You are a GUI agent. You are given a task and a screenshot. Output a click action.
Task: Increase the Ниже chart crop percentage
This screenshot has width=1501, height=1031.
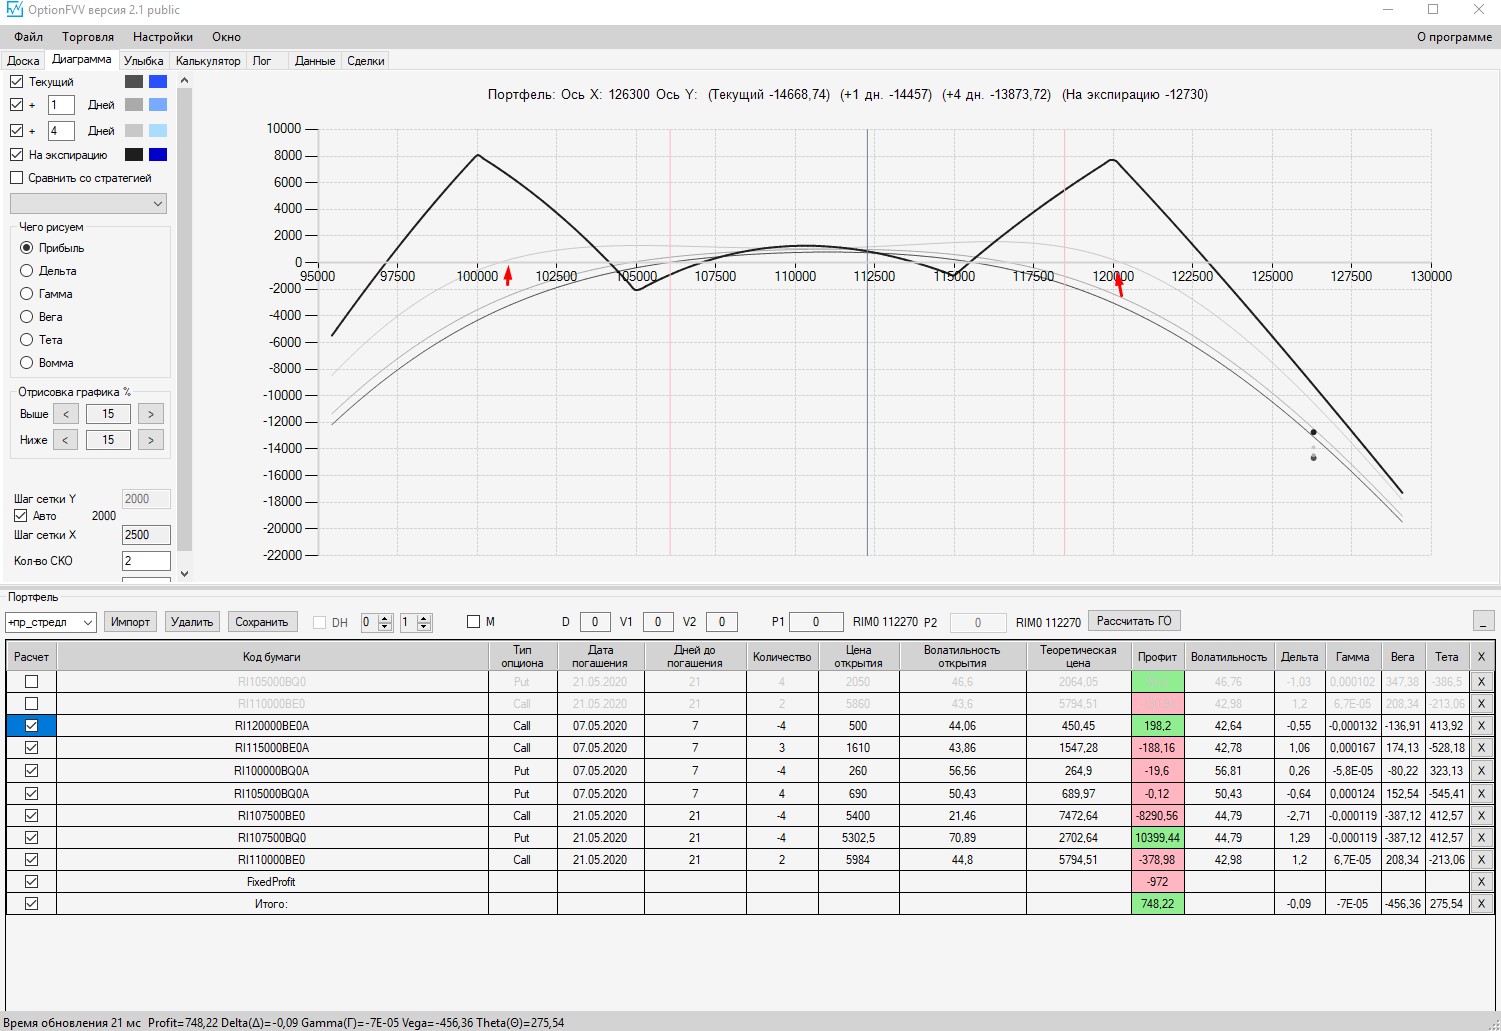tap(151, 440)
